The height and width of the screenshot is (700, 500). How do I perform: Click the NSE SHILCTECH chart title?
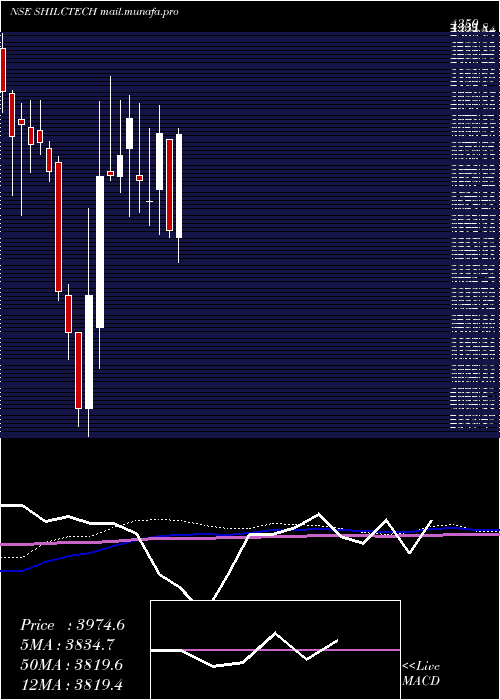[x=94, y=12]
